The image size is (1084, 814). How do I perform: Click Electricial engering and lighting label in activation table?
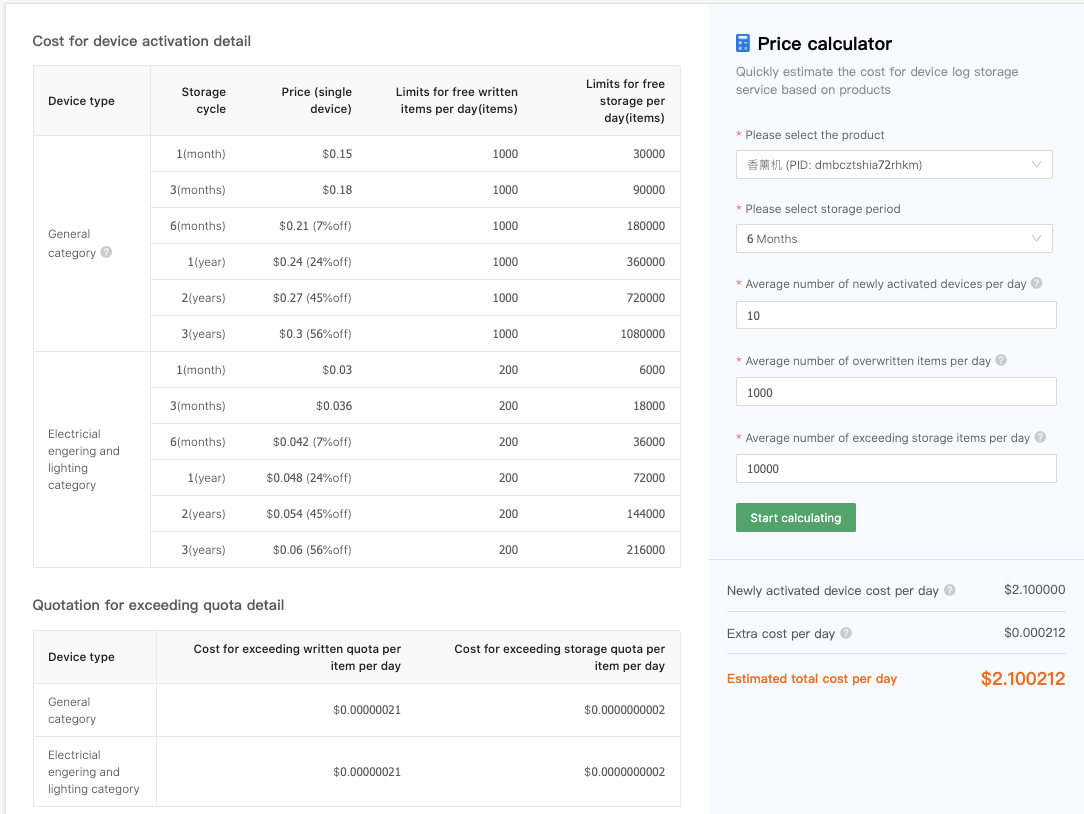[x=84, y=459]
